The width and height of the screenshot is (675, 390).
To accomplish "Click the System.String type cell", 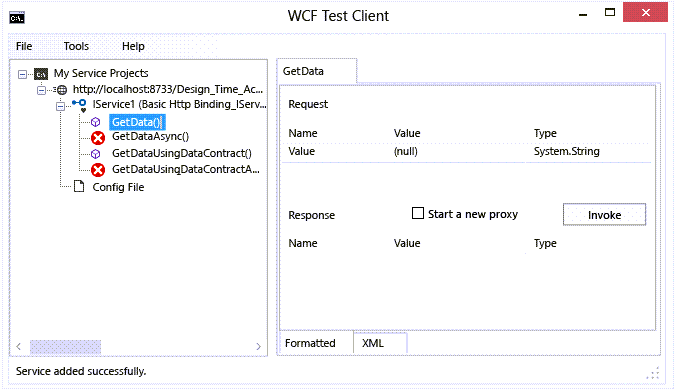I will (x=567, y=152).
